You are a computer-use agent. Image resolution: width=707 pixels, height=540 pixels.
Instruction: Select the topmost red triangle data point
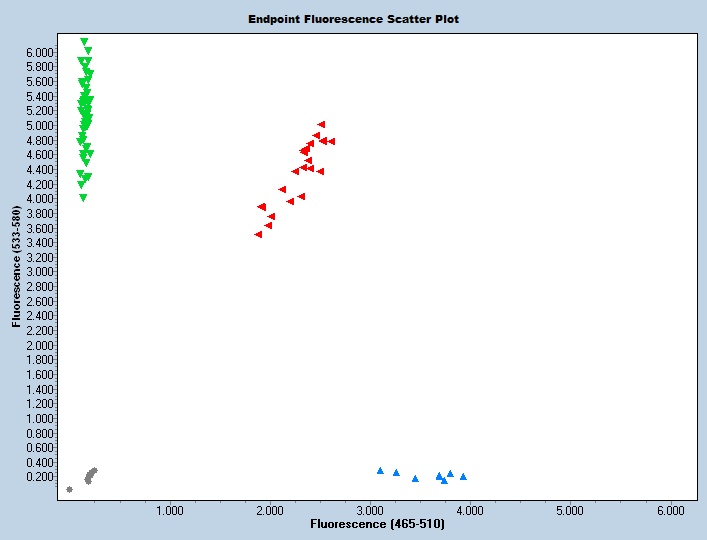321,124
